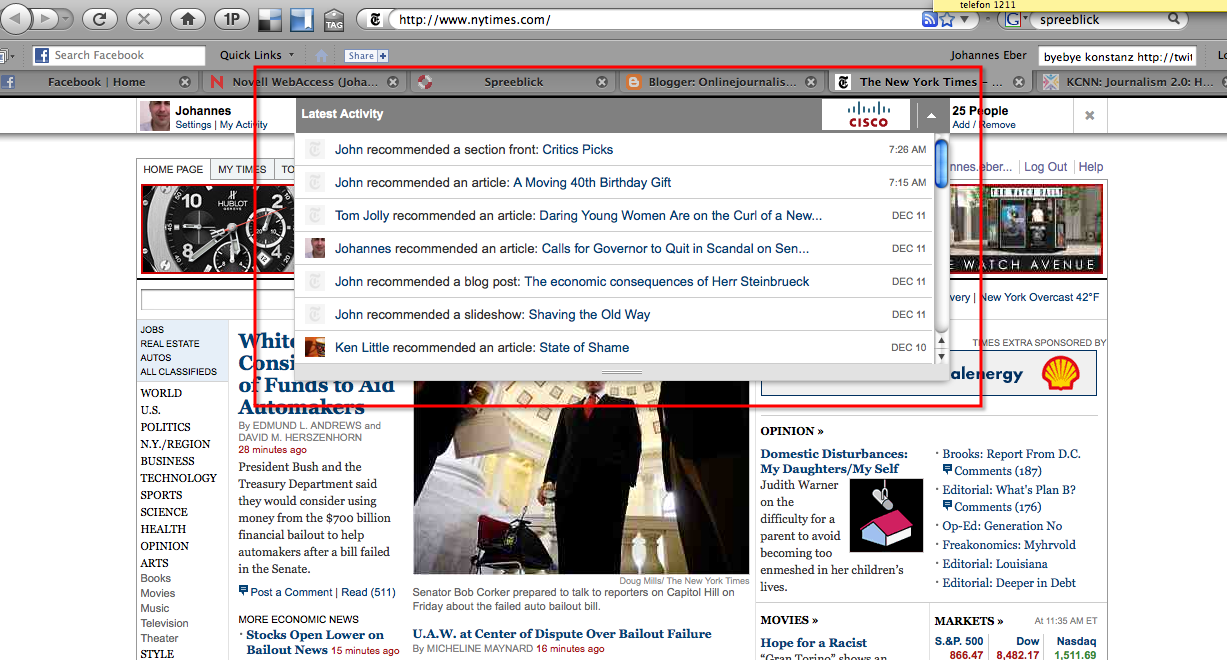This screenshot has height=660, width=1227.
Task: Open the MY TIMES page tab
Action: tap(242, 170)
